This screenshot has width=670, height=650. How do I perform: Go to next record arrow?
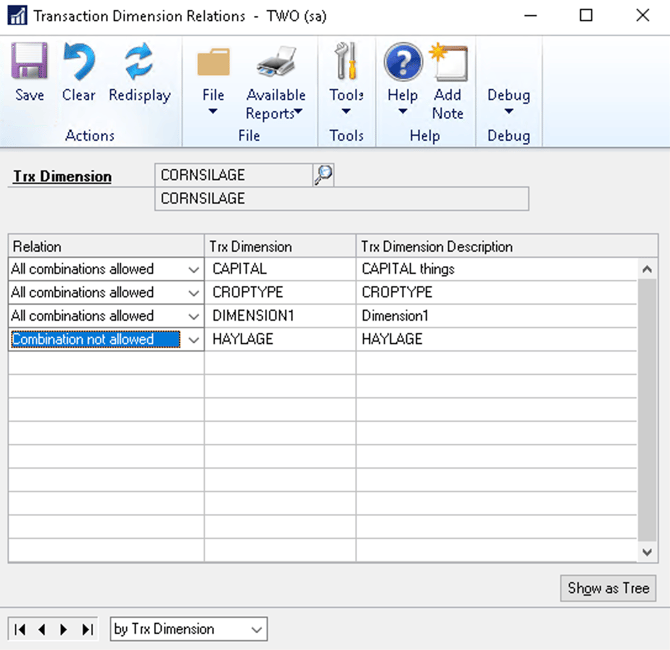(x=64, y=629)
